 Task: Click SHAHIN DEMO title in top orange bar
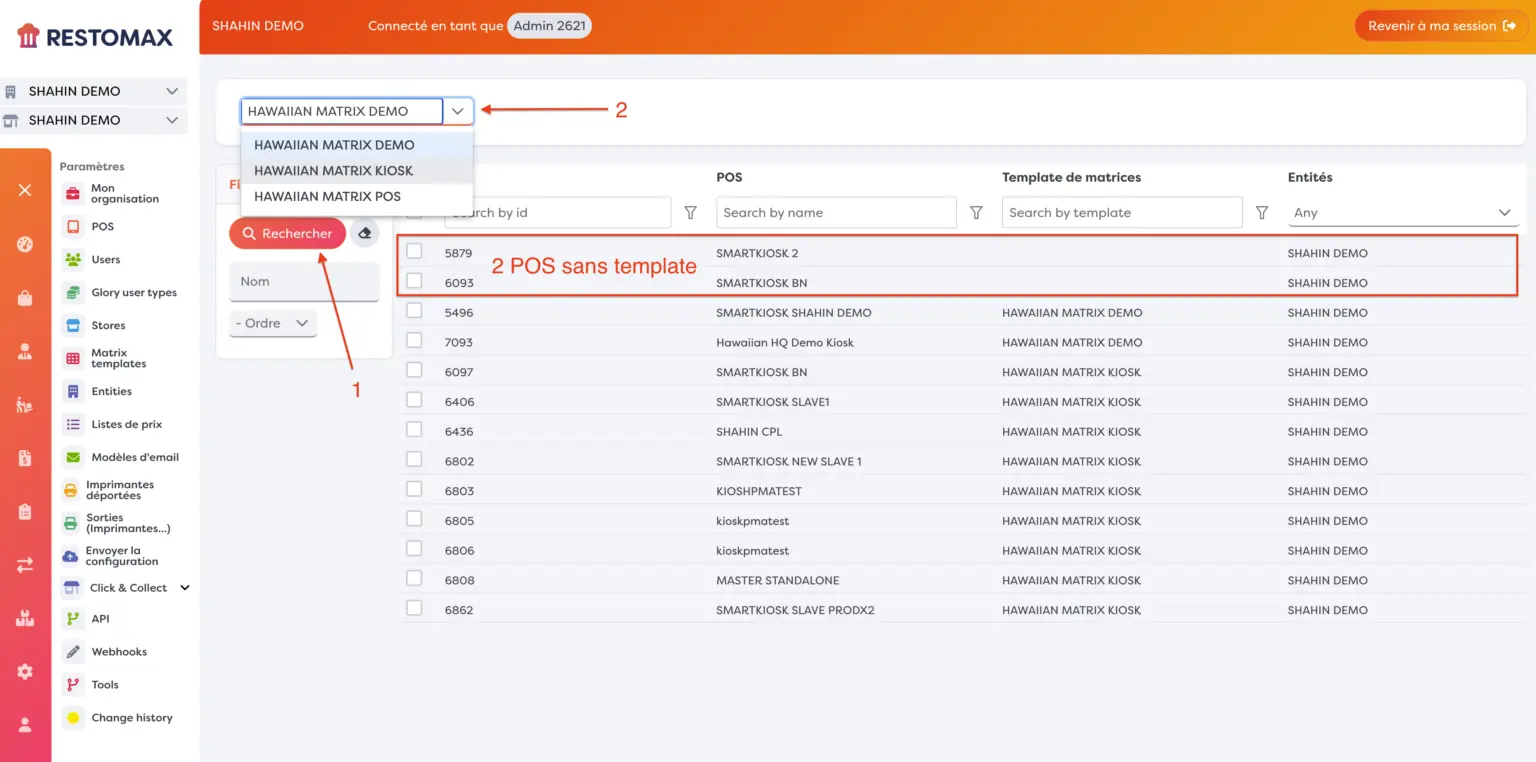tap(258, 26)
